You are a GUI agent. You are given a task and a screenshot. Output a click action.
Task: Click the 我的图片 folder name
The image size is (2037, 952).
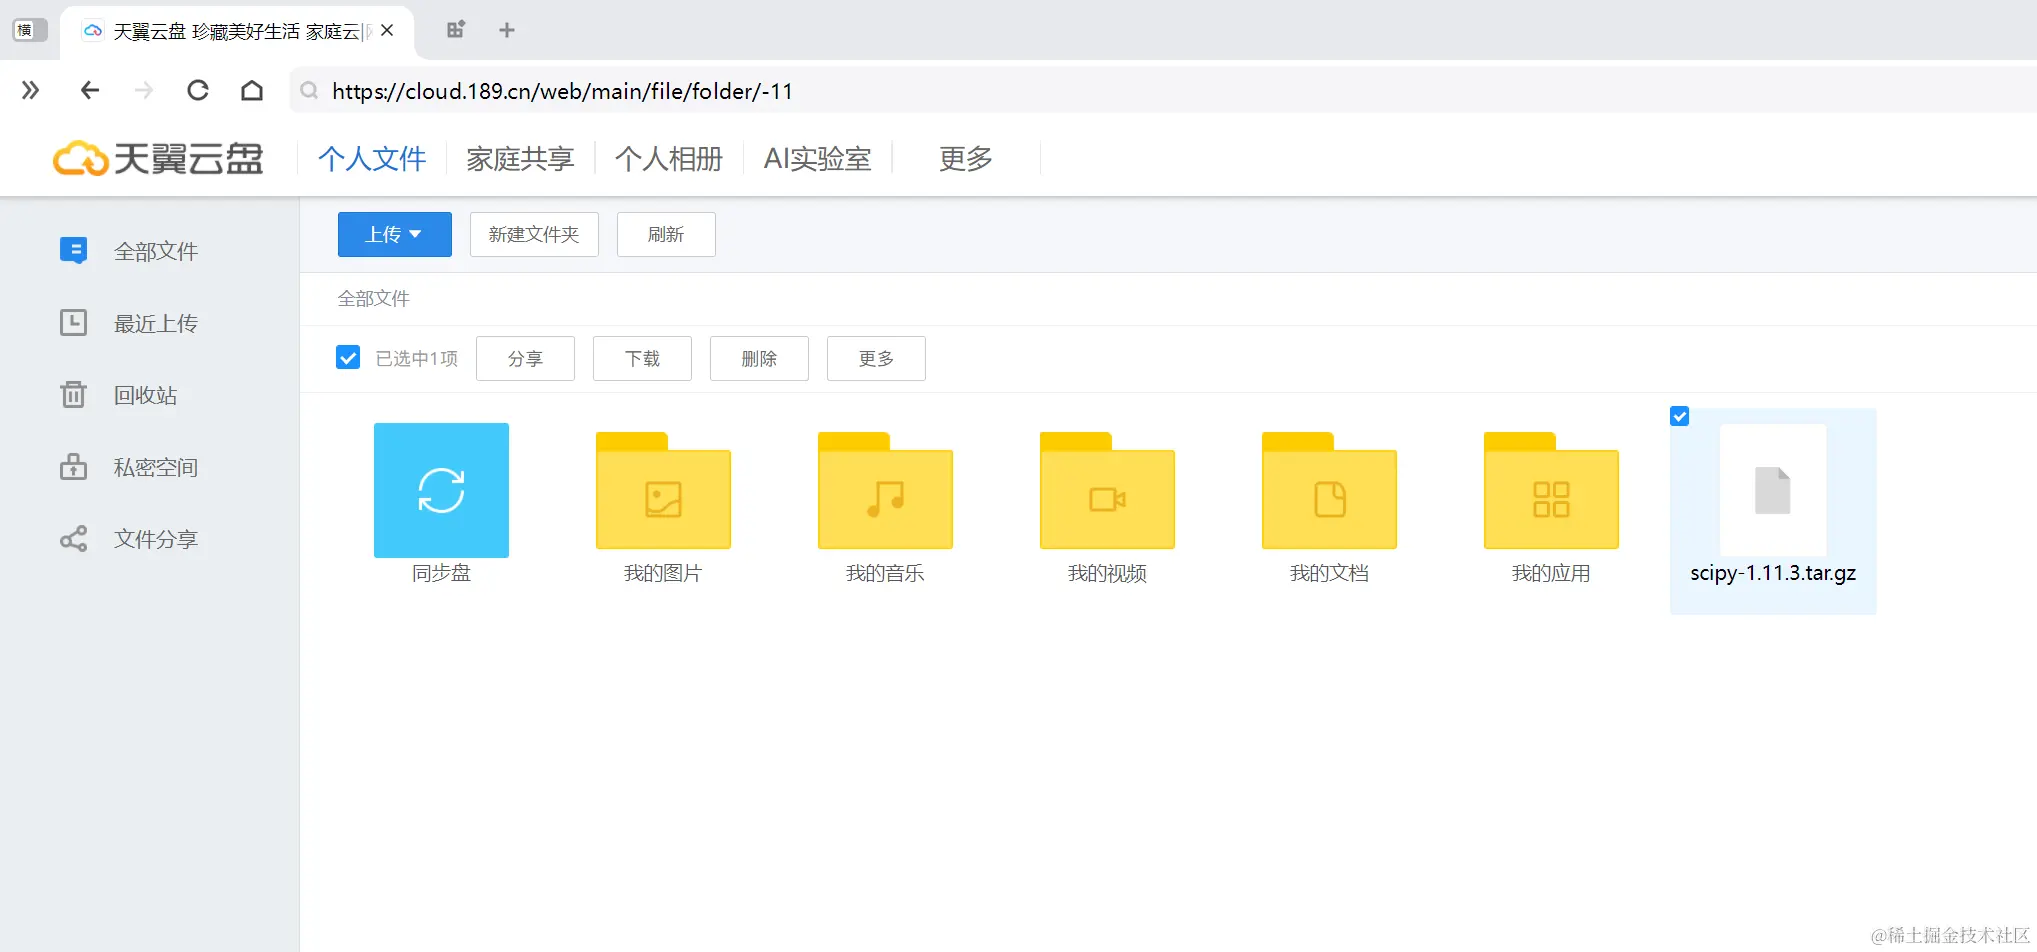pos(663,573)
